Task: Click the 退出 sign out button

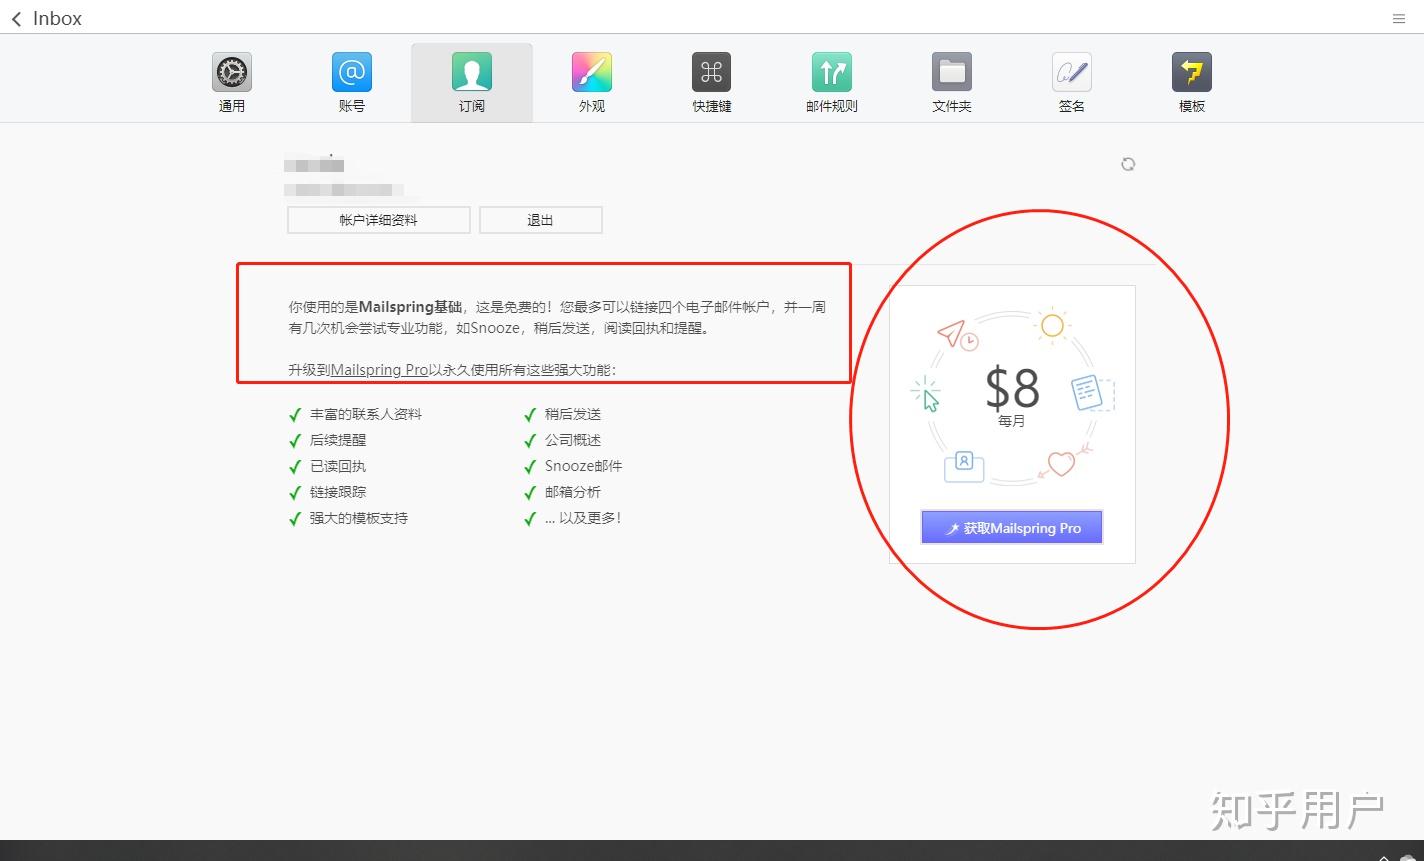Action: pyautogui.click(x=541, y=220)
